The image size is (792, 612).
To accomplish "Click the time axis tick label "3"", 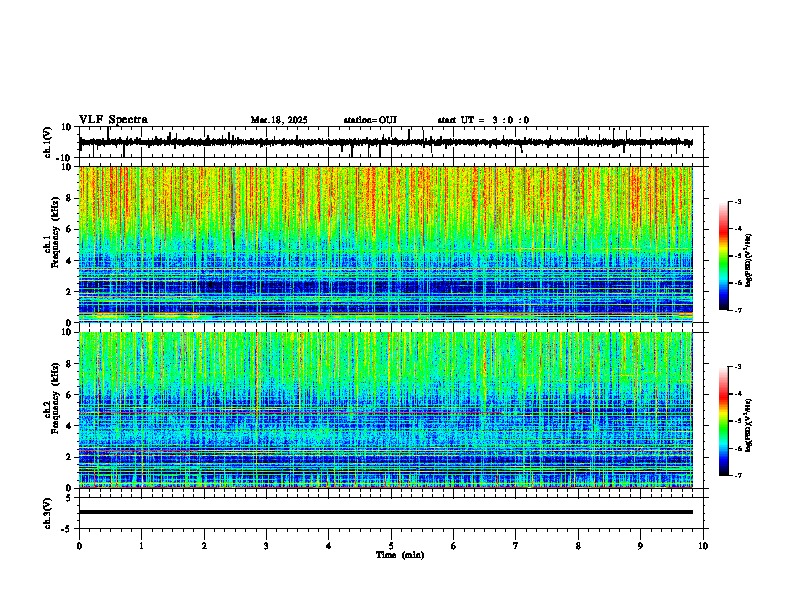I will click(x=266, y=546).
